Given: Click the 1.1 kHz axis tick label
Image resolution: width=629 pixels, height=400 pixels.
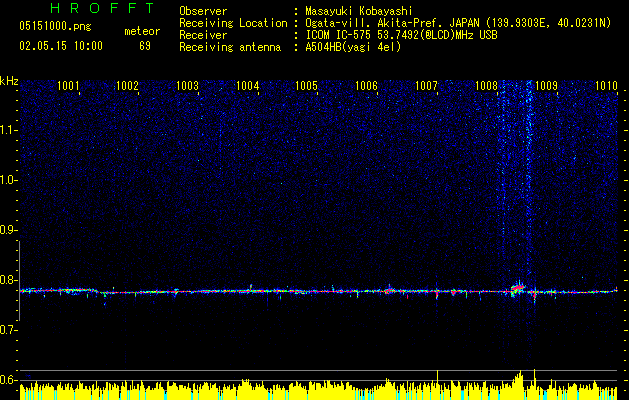Looking at the screenshot, I should [8, 130].
